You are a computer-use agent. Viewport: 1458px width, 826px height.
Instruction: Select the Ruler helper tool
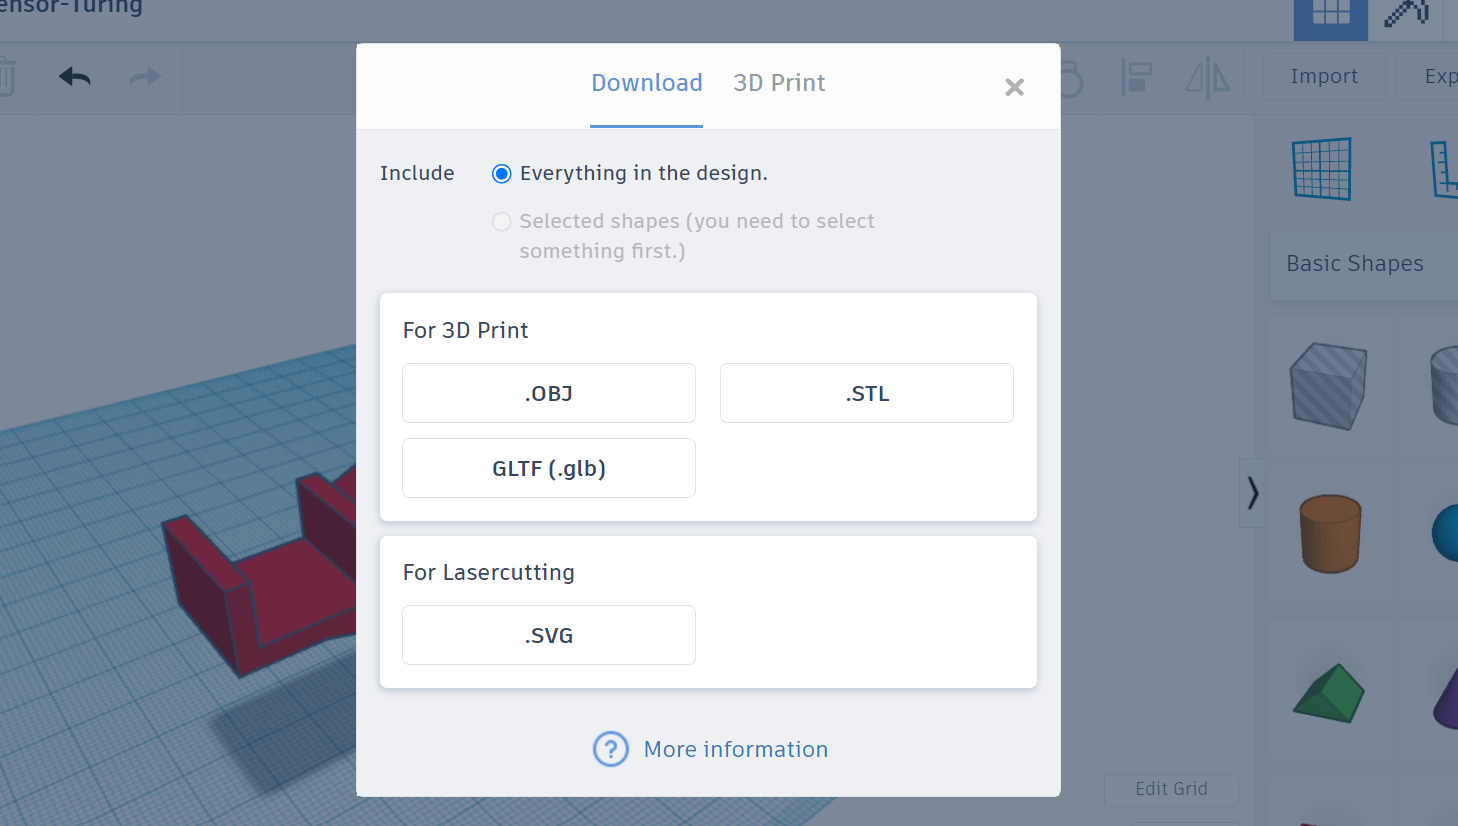point(1443,168)
